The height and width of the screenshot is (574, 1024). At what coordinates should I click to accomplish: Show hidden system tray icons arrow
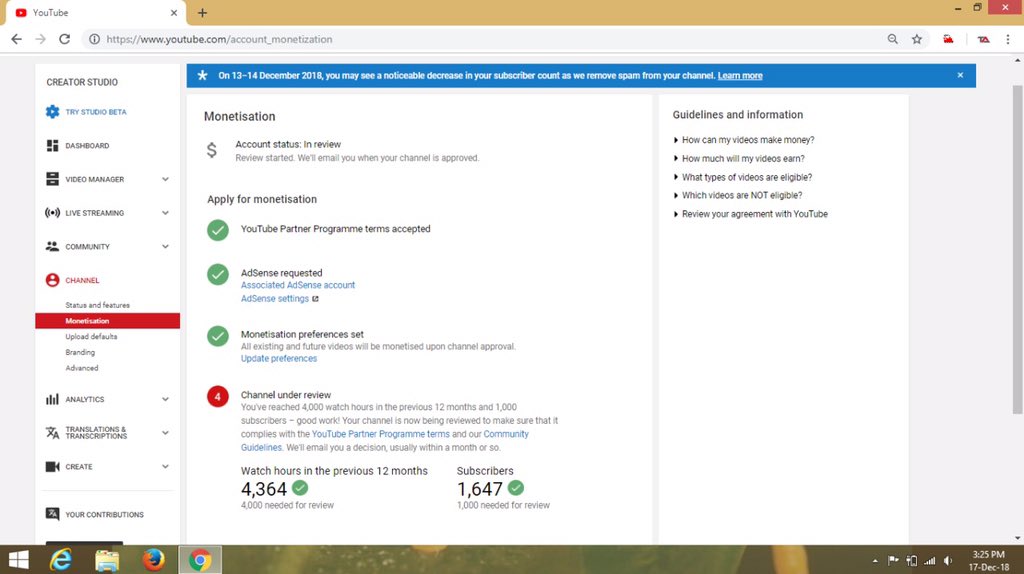point(874,560)
